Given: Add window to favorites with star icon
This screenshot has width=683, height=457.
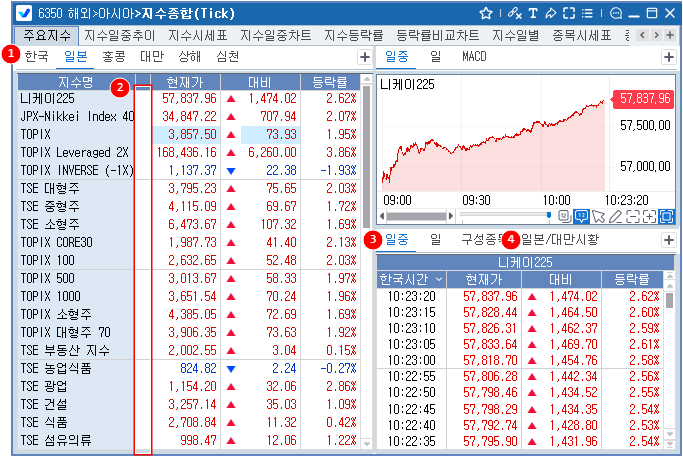Looking at the screenshot, I should point(486,13).
